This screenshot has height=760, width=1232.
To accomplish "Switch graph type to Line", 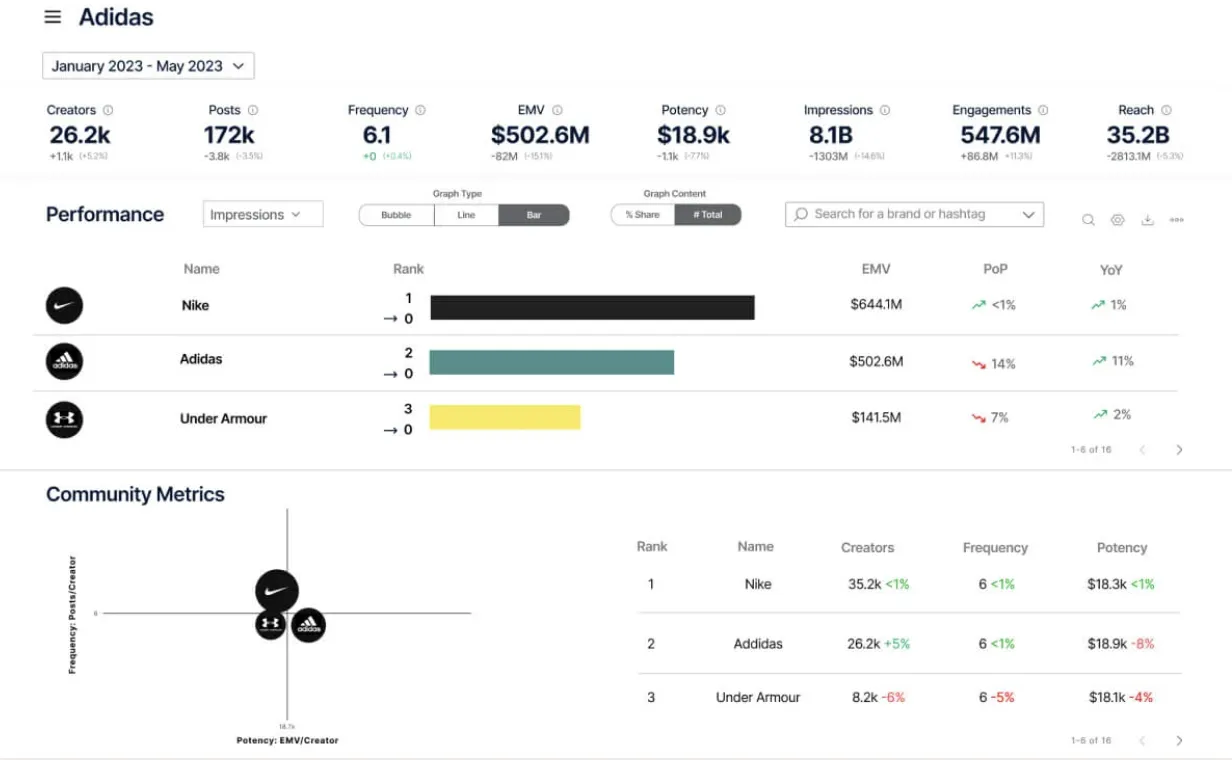I will coord(466,215).
